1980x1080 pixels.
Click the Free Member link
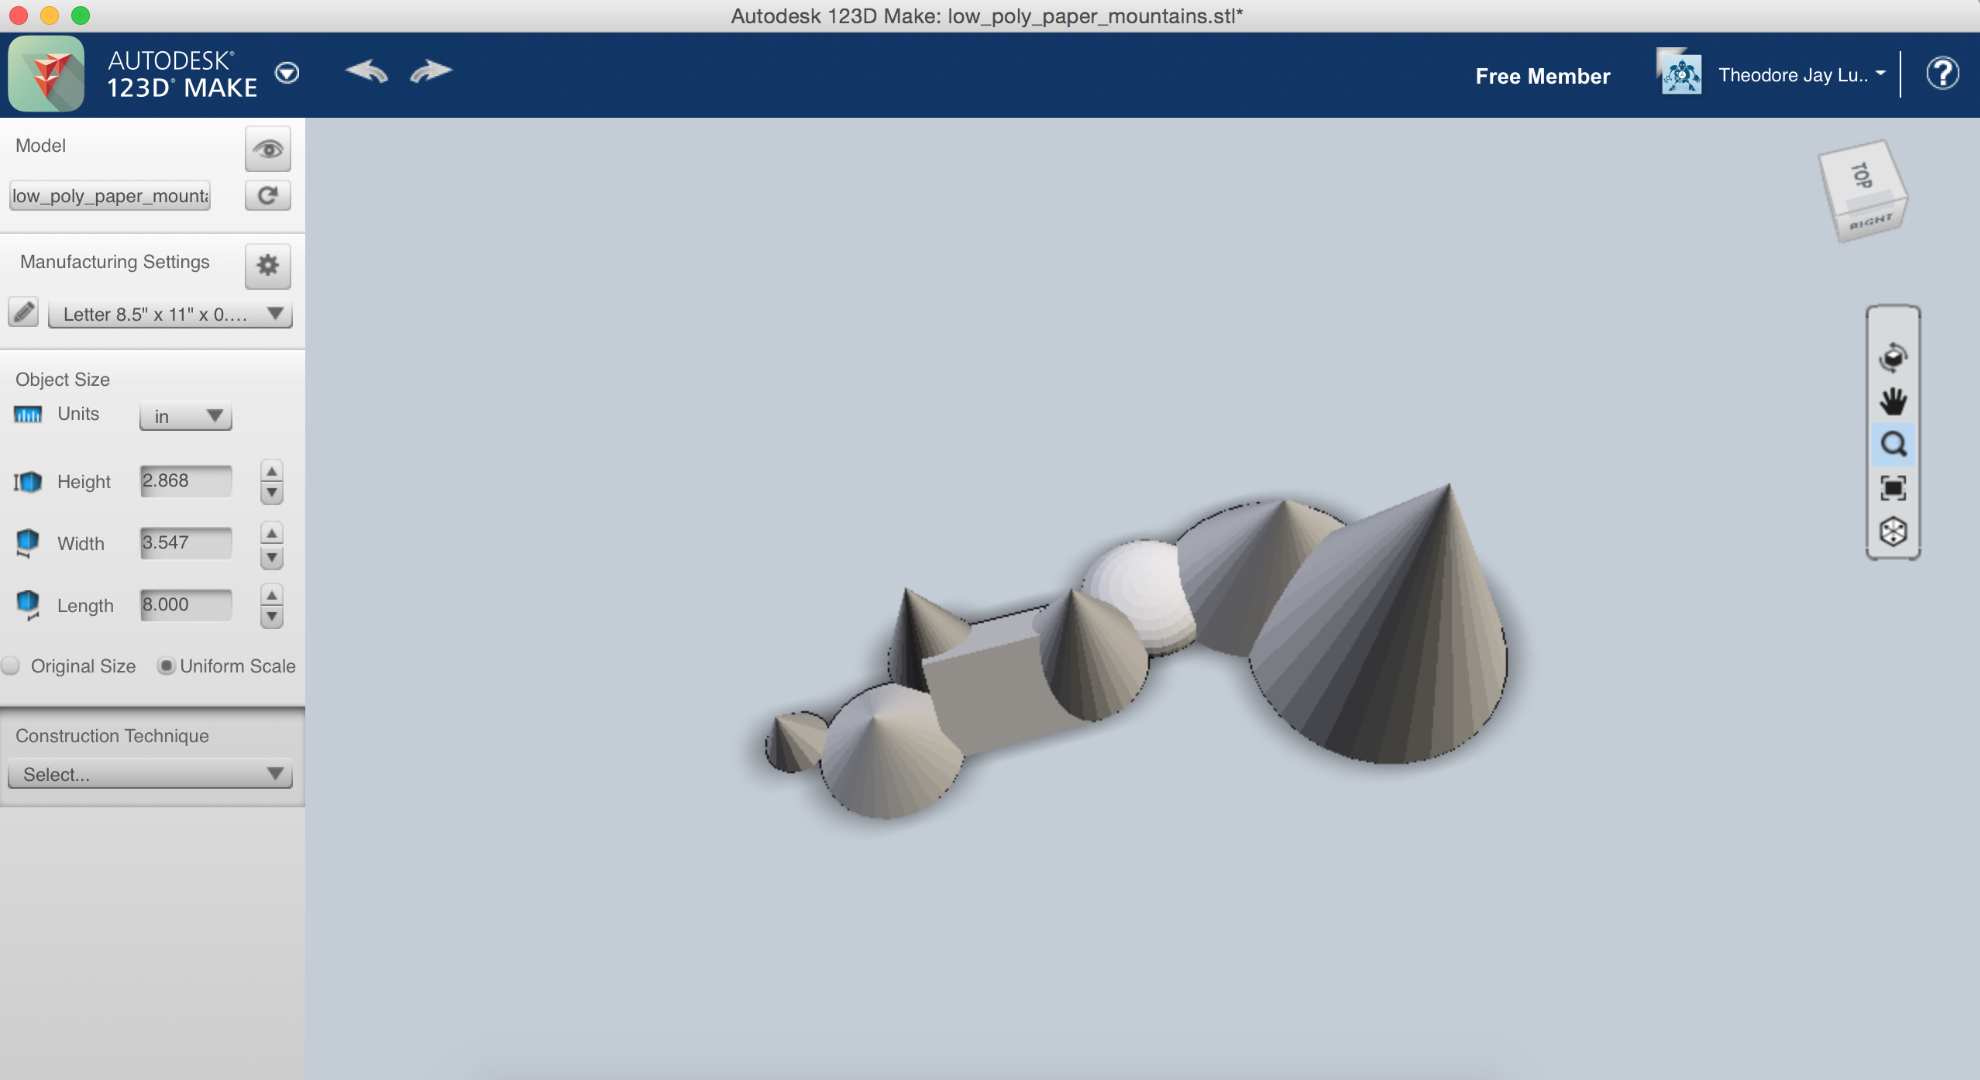click(1542, 76)
